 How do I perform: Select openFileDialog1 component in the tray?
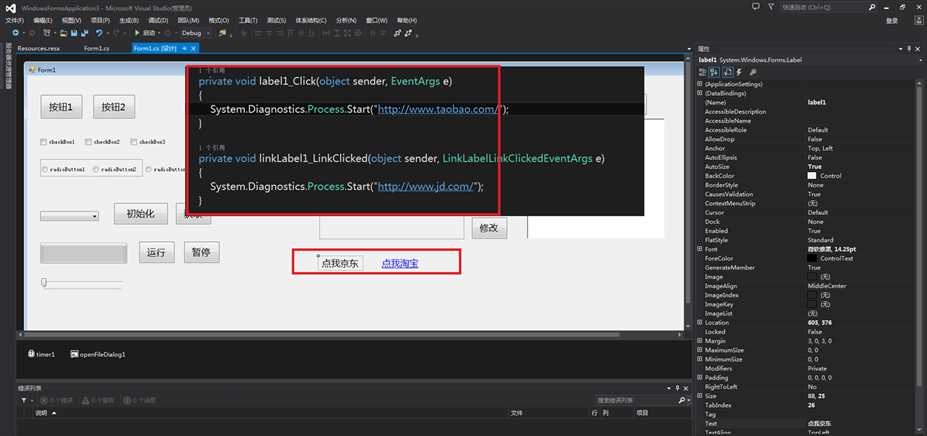pos(98,354)
